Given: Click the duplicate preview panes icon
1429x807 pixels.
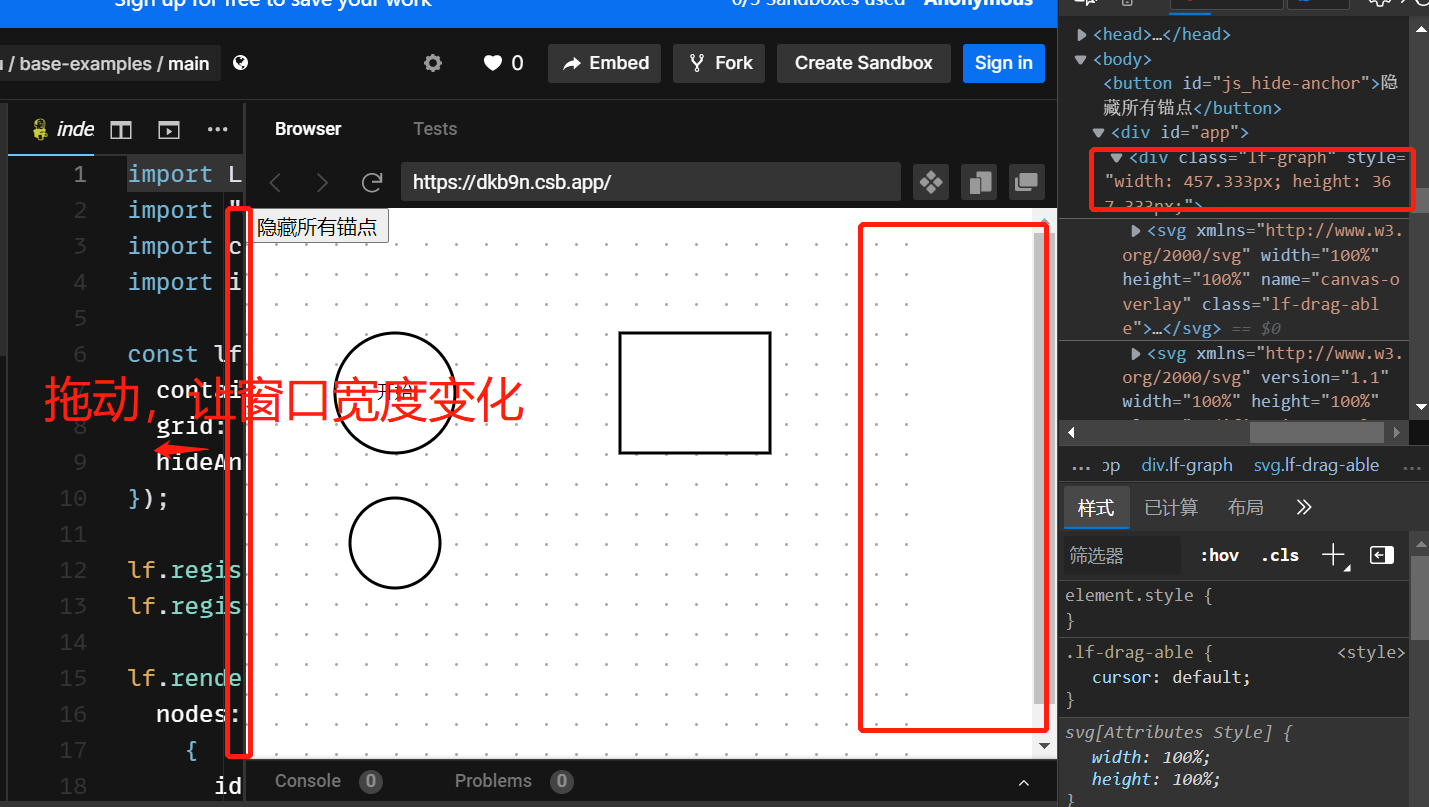Looking at the screenshot, I should pyautogui.click(x=1025, y=182).
